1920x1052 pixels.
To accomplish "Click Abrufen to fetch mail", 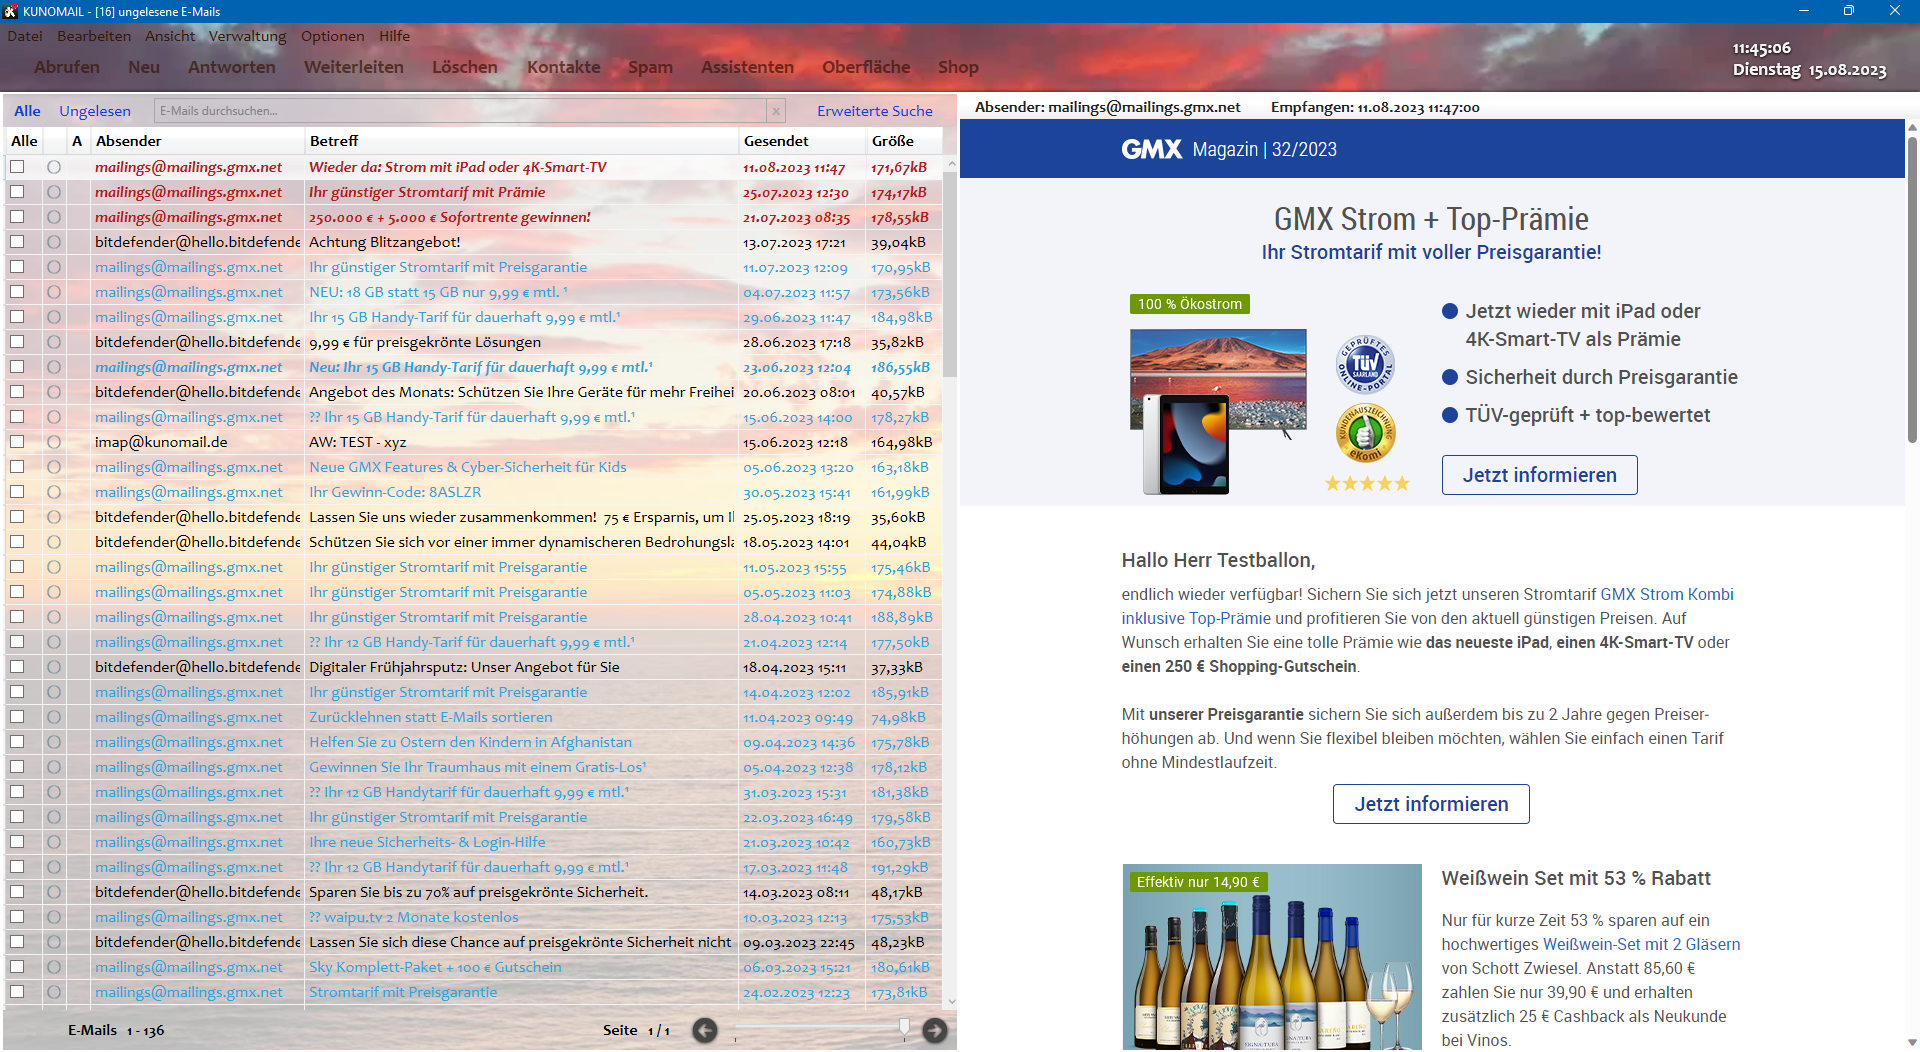I will [x=67, y=67].
